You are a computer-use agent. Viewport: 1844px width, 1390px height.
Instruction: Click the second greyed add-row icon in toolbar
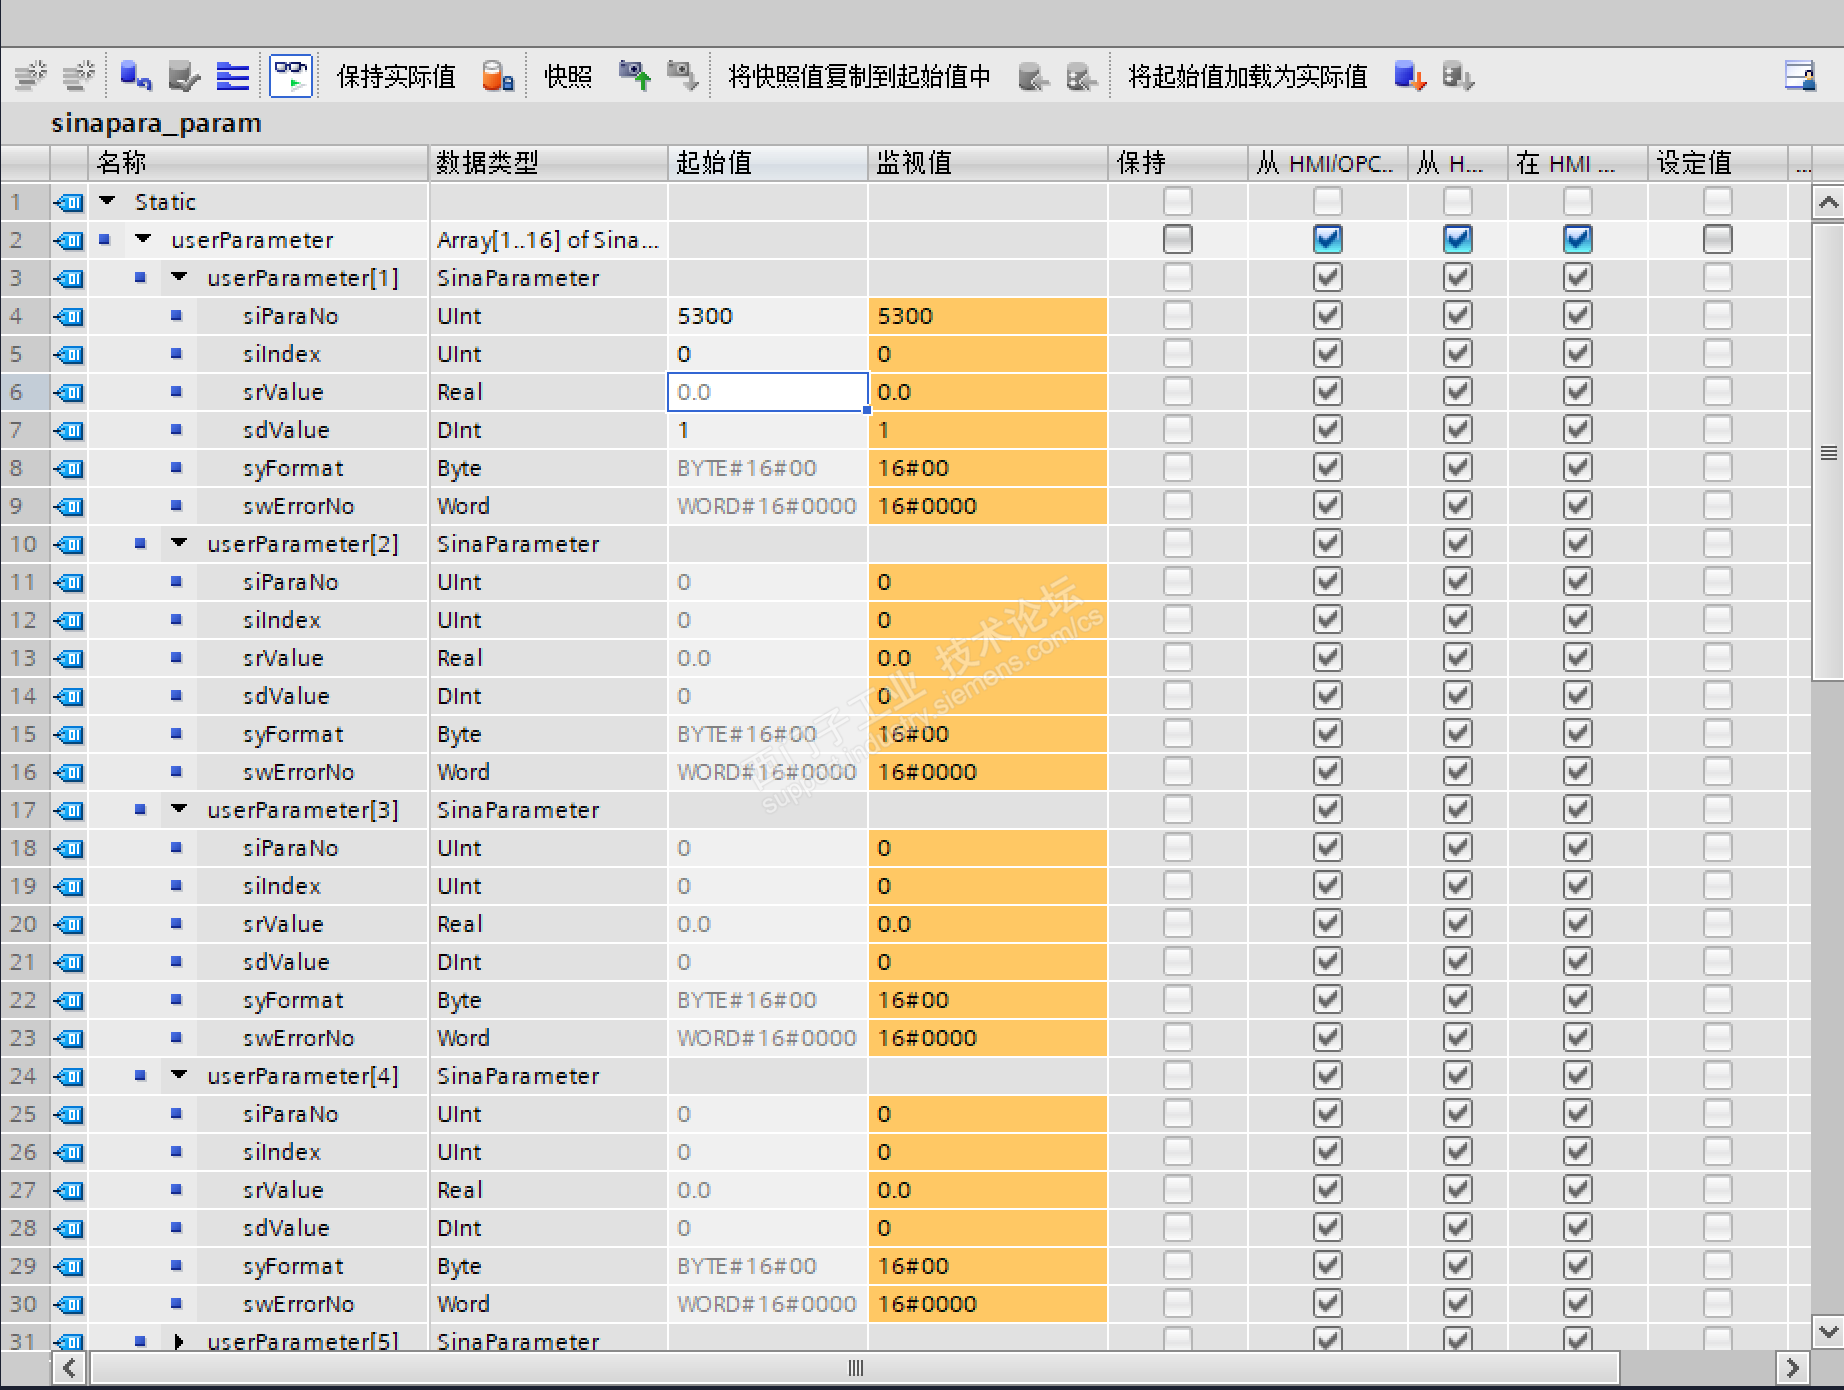(78, 76)
